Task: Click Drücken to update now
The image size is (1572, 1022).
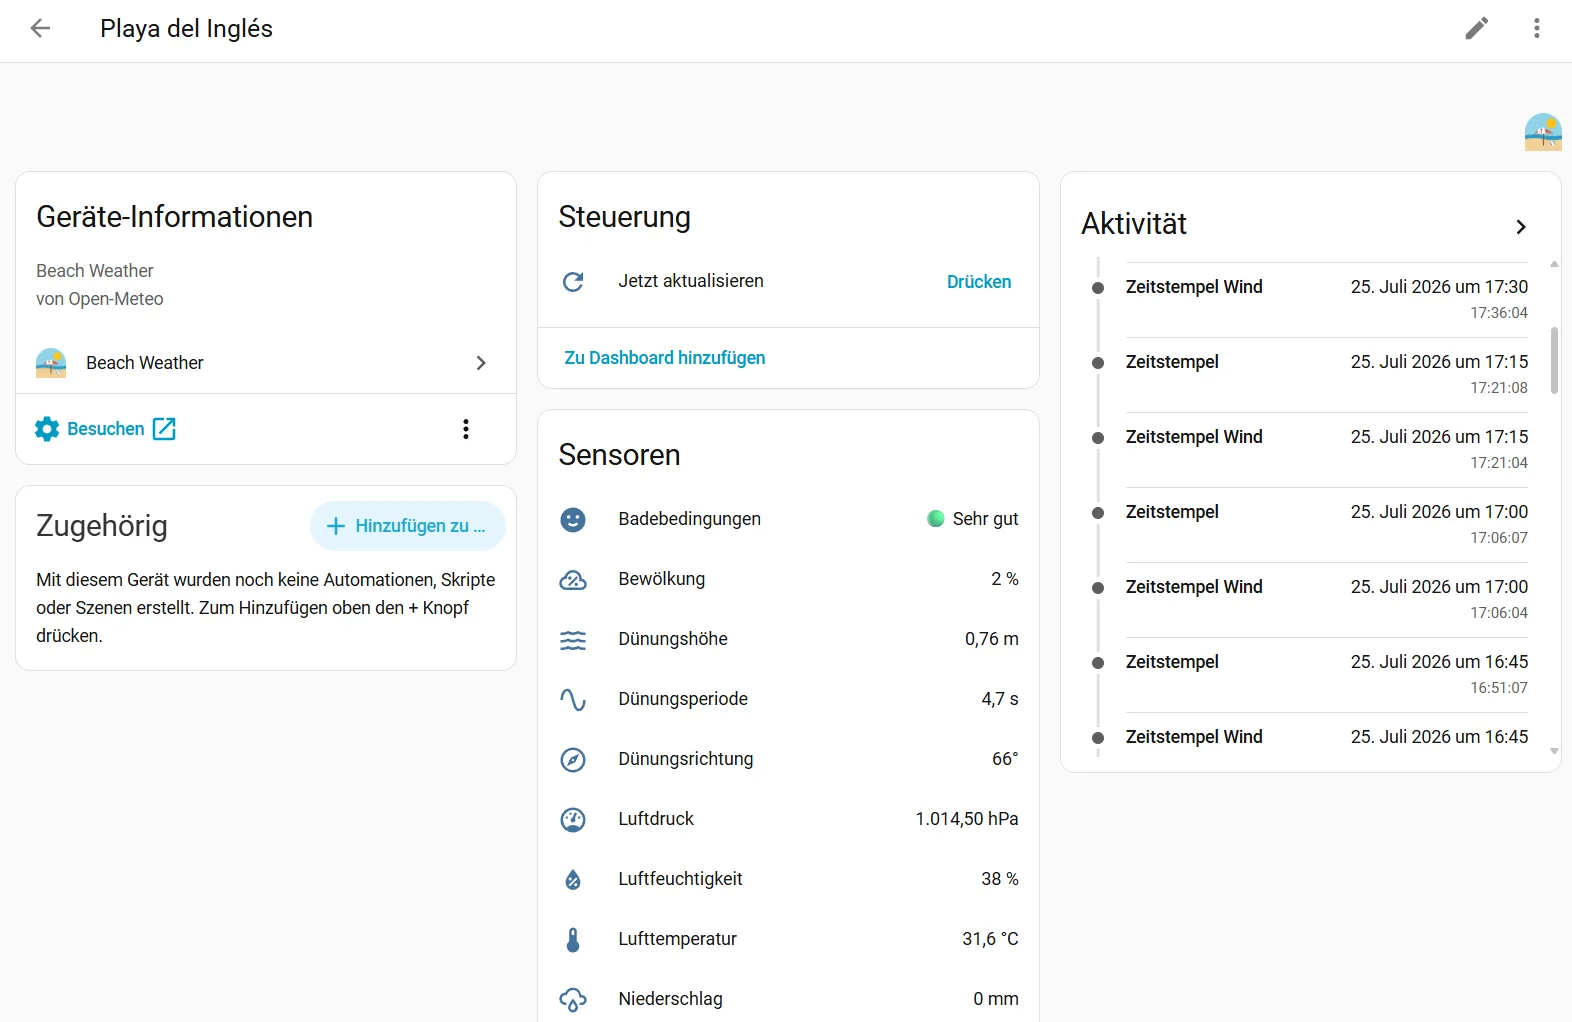Action: (x=979, y=282)
